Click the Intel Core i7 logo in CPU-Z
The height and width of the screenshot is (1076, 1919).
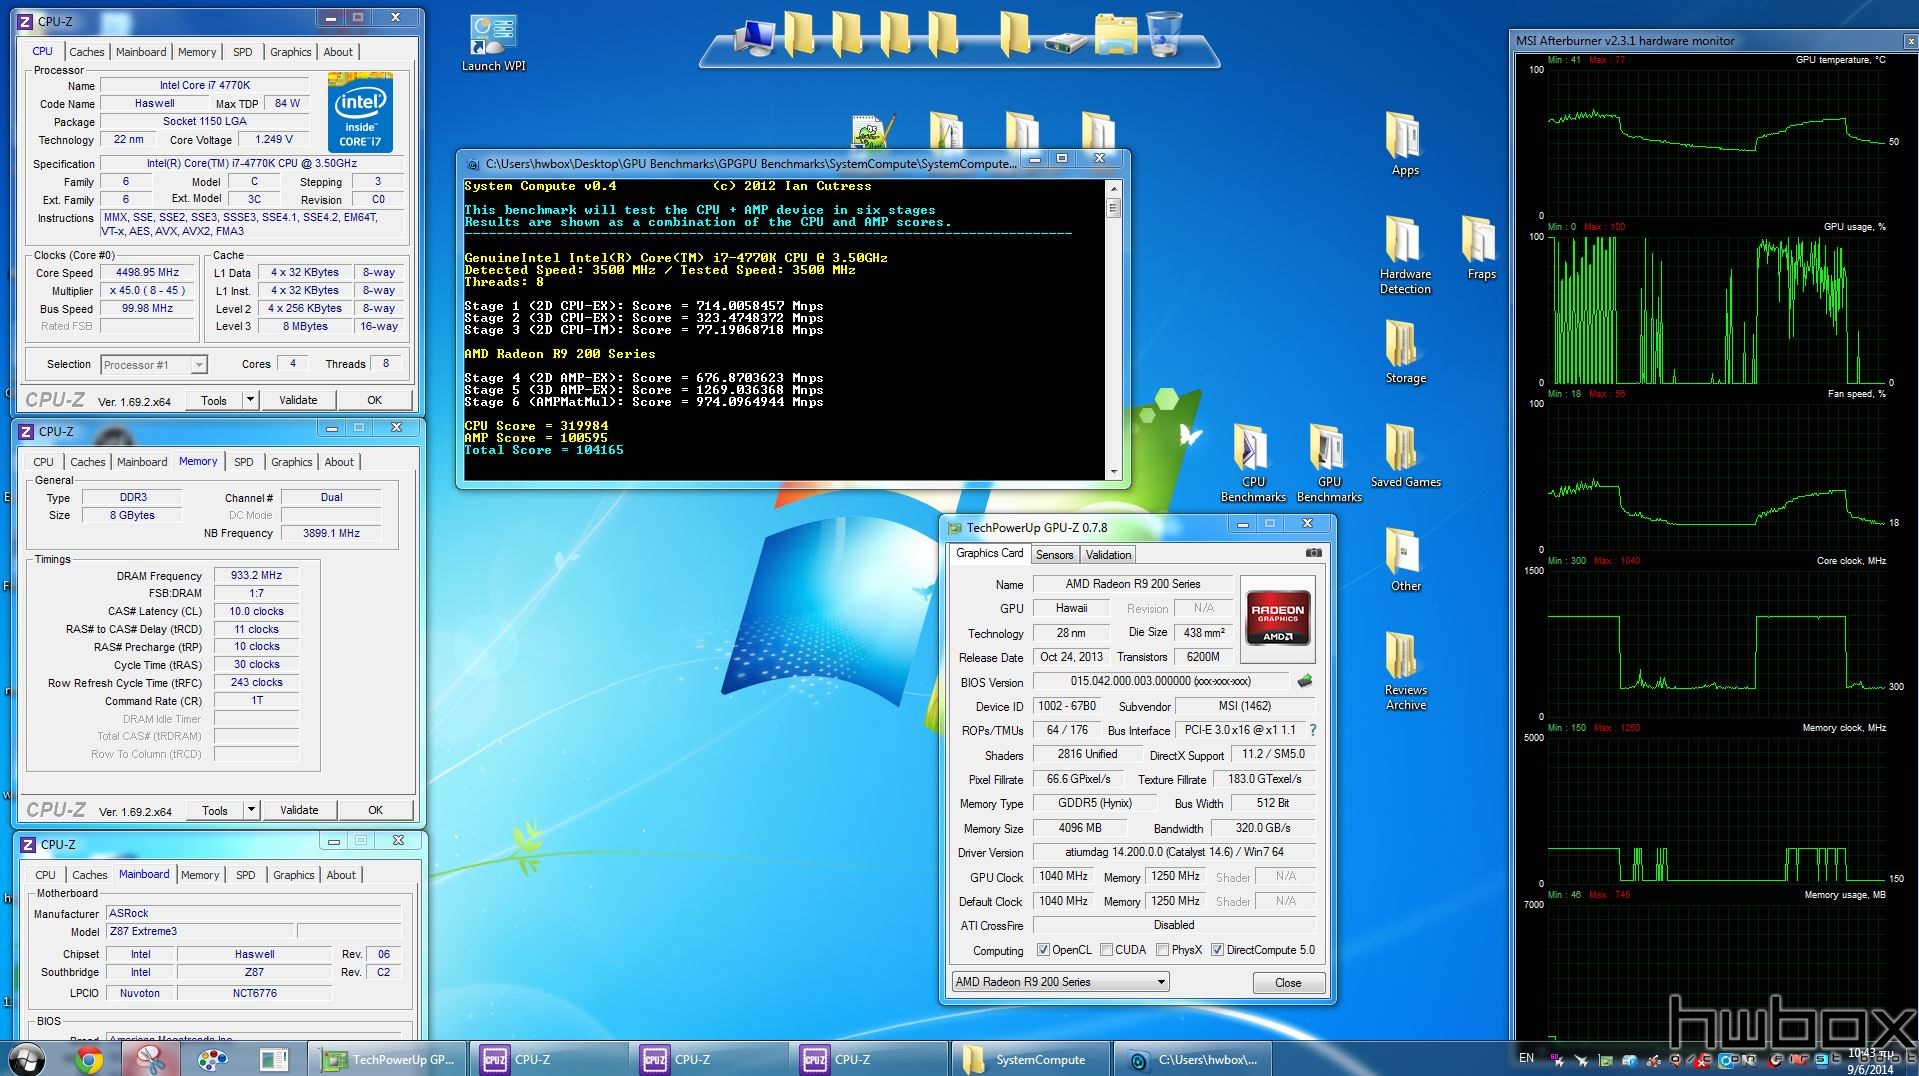pos(360,112)
